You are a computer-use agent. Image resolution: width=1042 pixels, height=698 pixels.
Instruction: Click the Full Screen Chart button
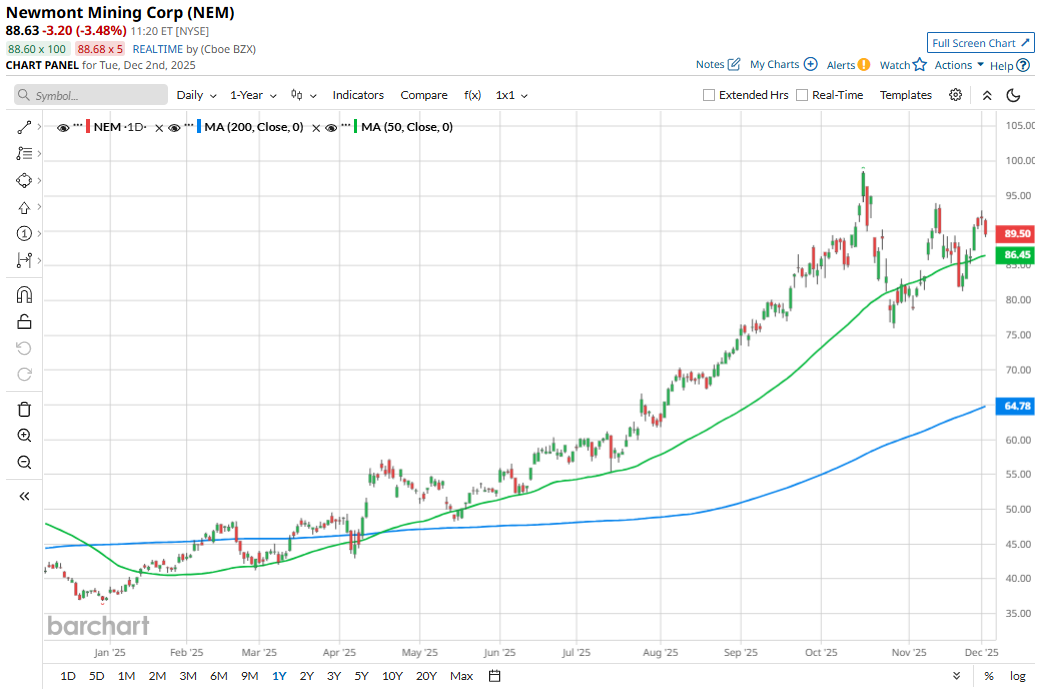980,43
